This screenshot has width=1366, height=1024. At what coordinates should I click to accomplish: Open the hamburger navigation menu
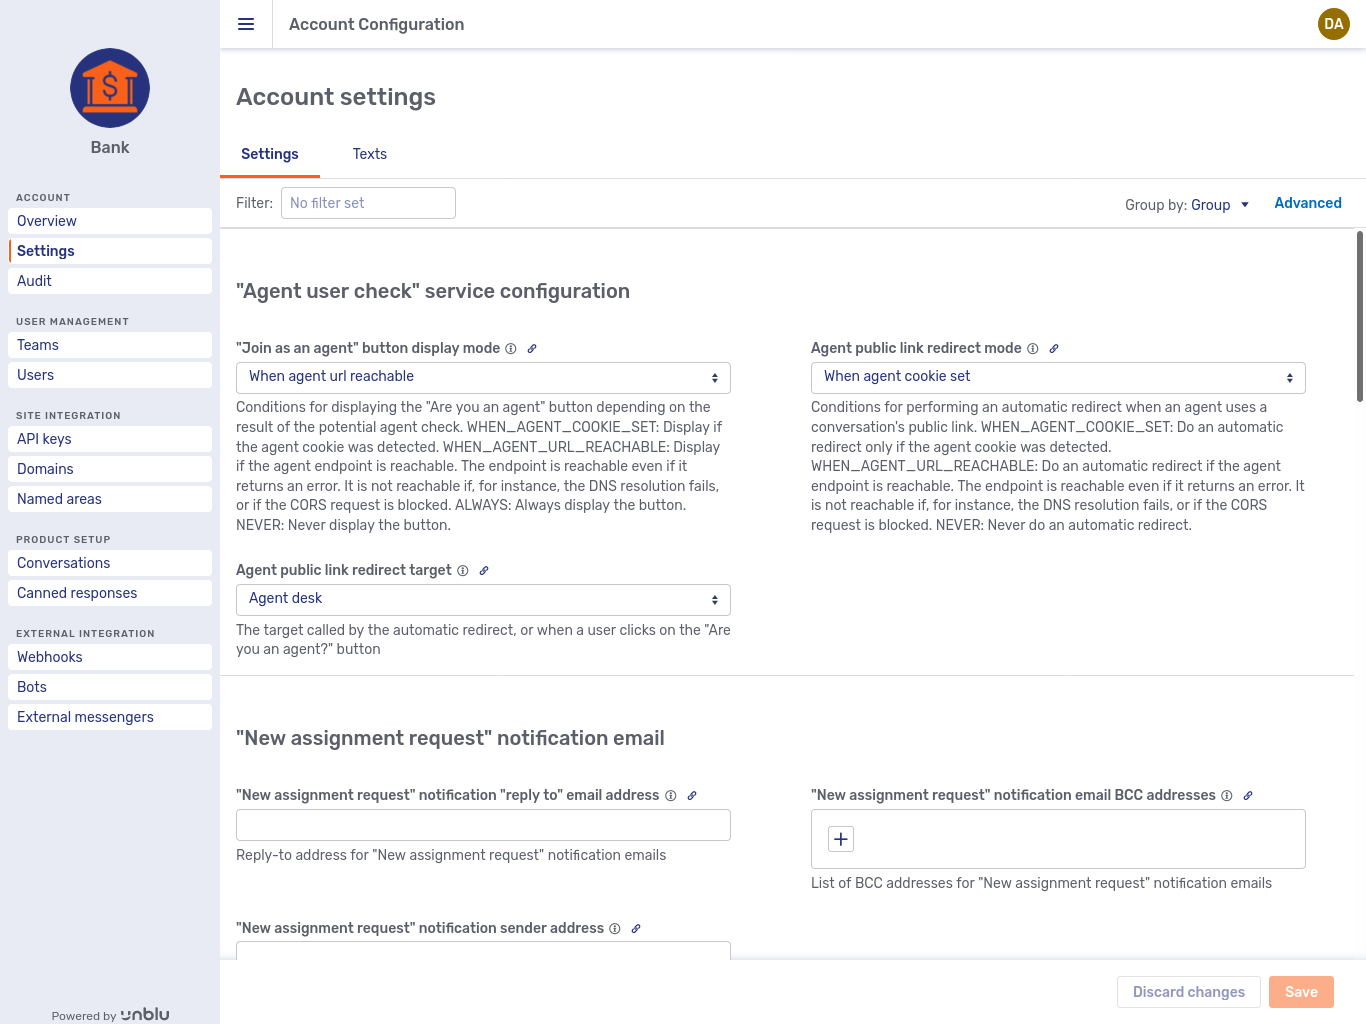point(246,24)
